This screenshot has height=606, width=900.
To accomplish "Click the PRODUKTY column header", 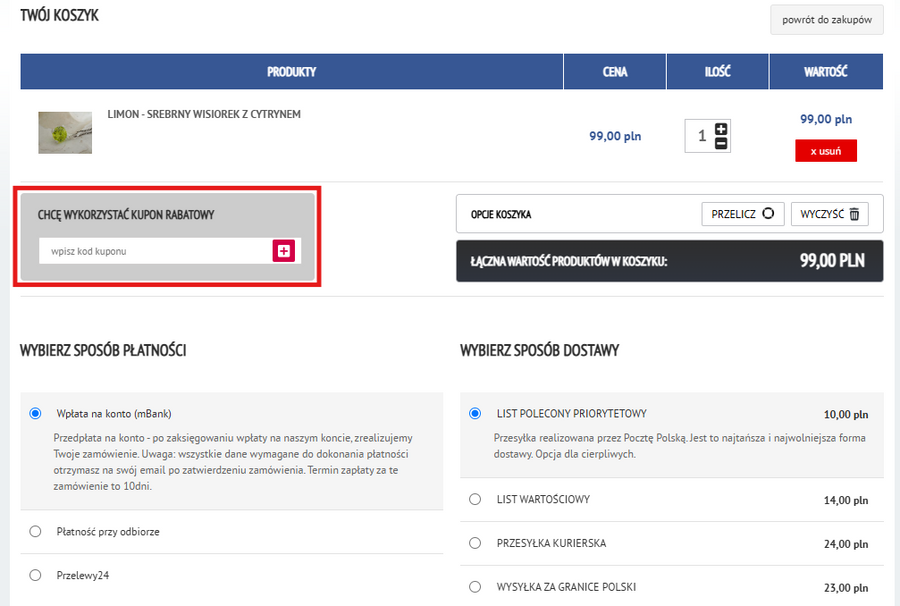I will click(x=291, y=72).
